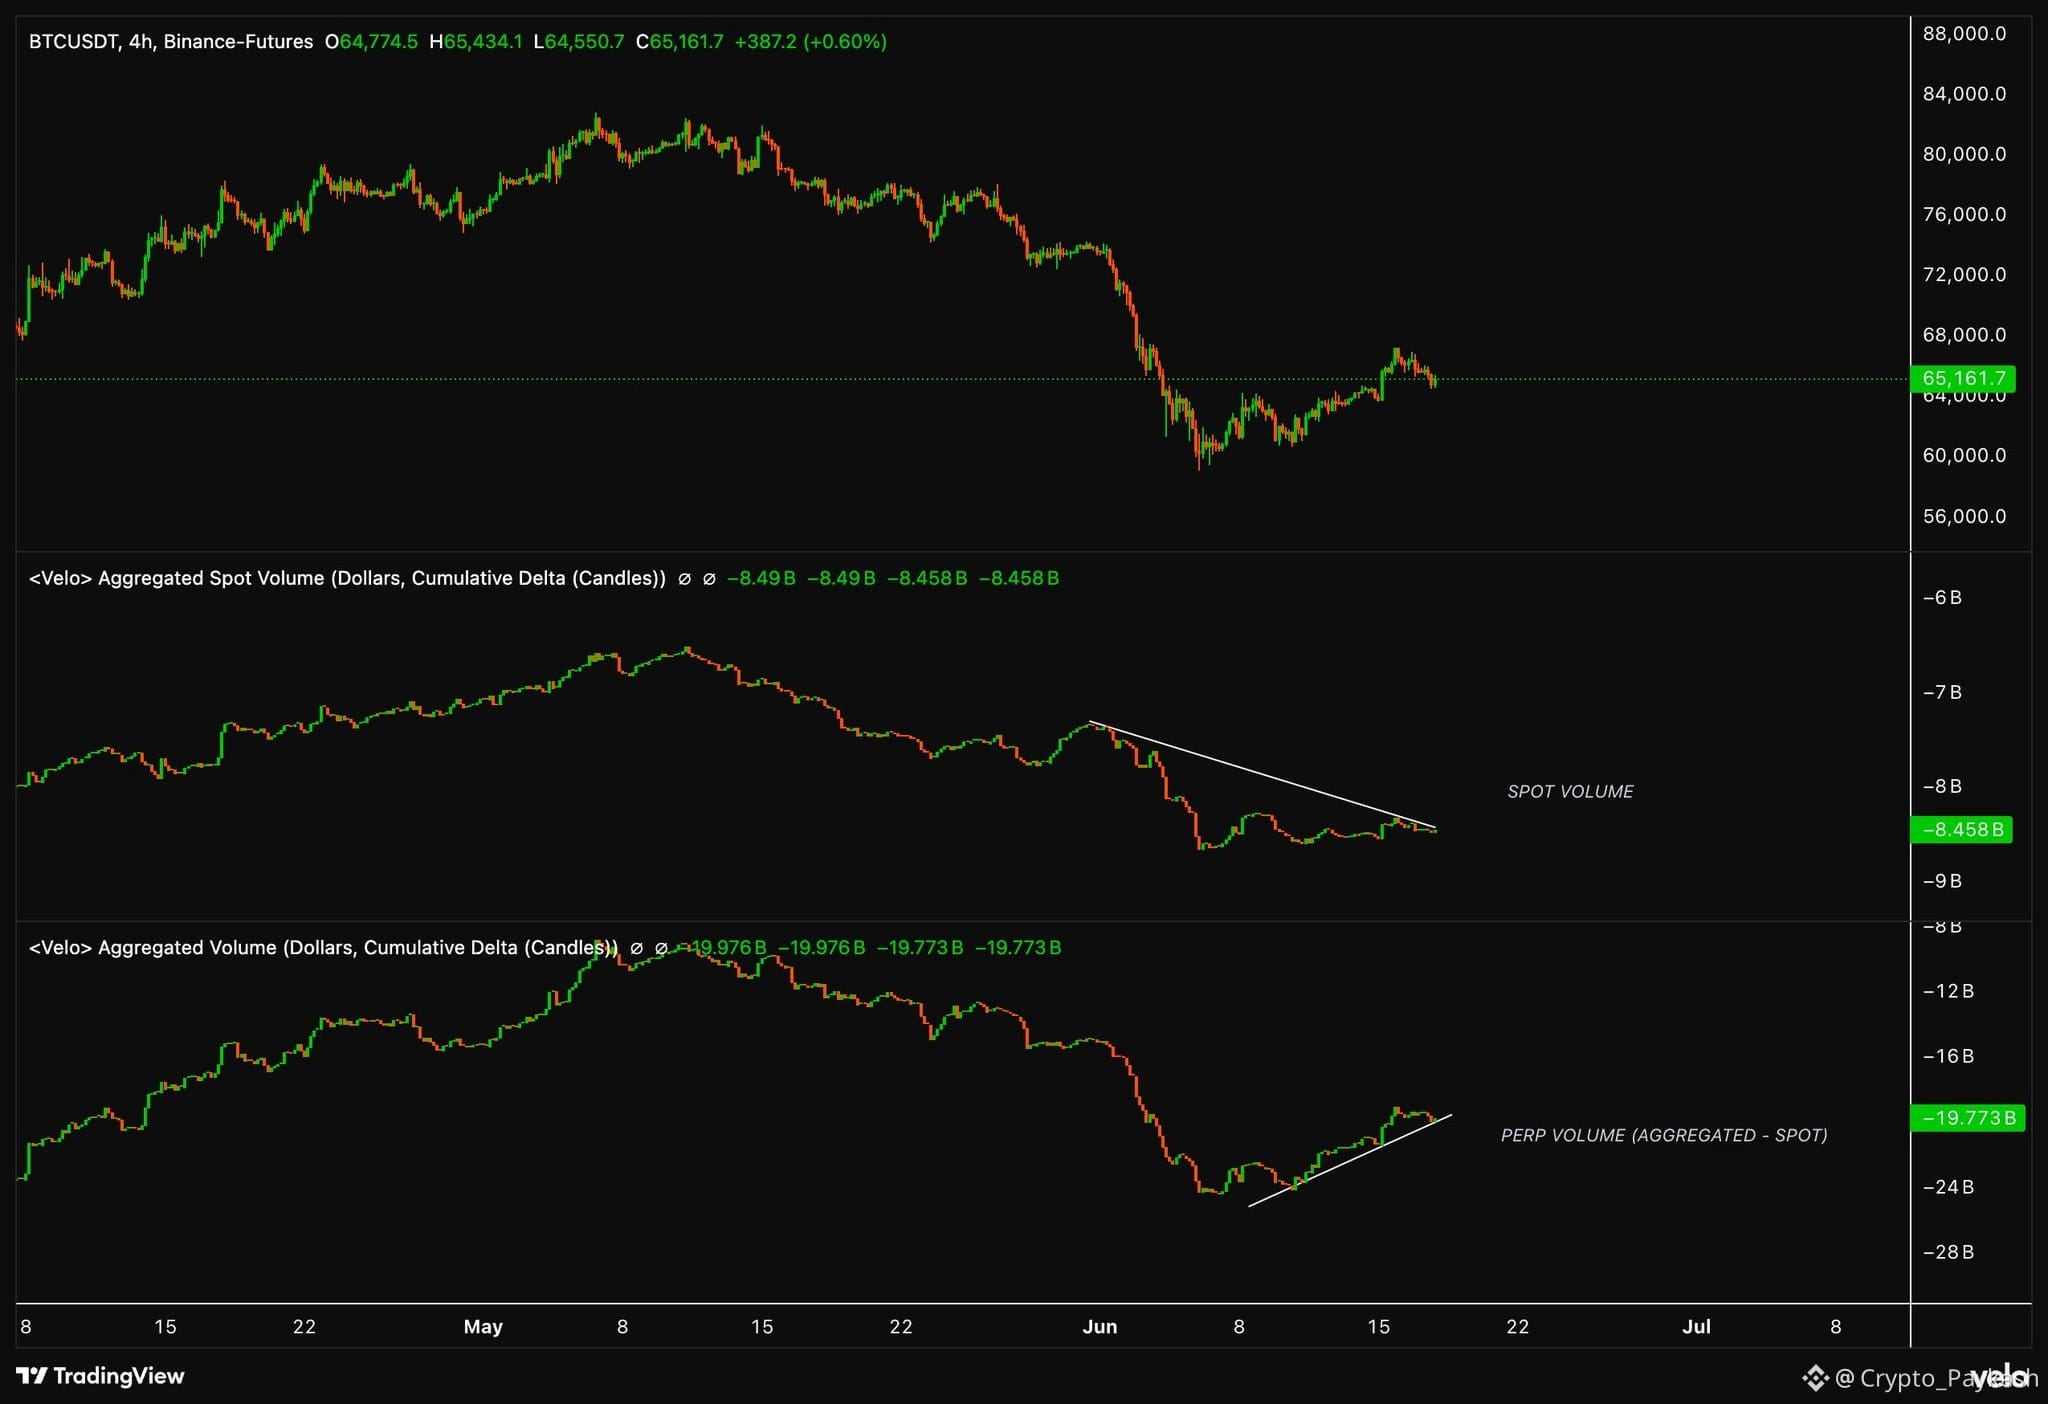The image size is (2048, 1404).
Task: Click the green −19.773B axis label
Action: [1968, 1118]
